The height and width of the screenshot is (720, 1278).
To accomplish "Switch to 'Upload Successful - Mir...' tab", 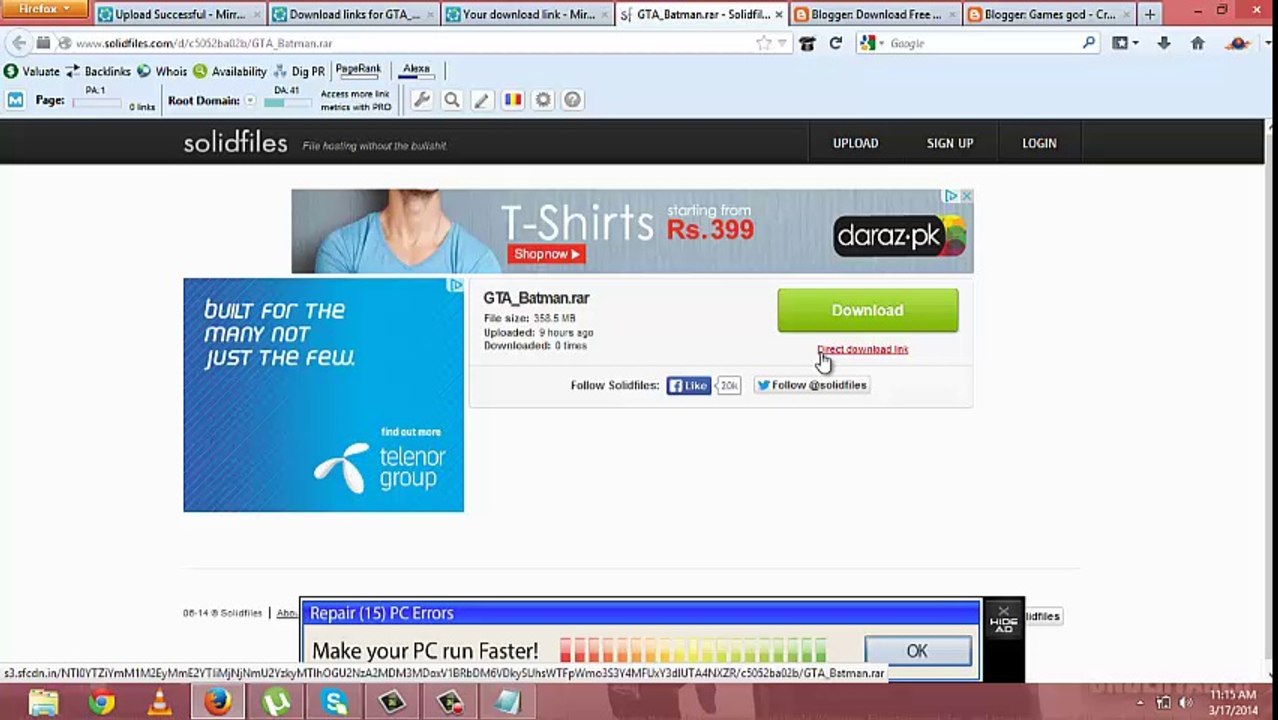I will tap(179, 14).
